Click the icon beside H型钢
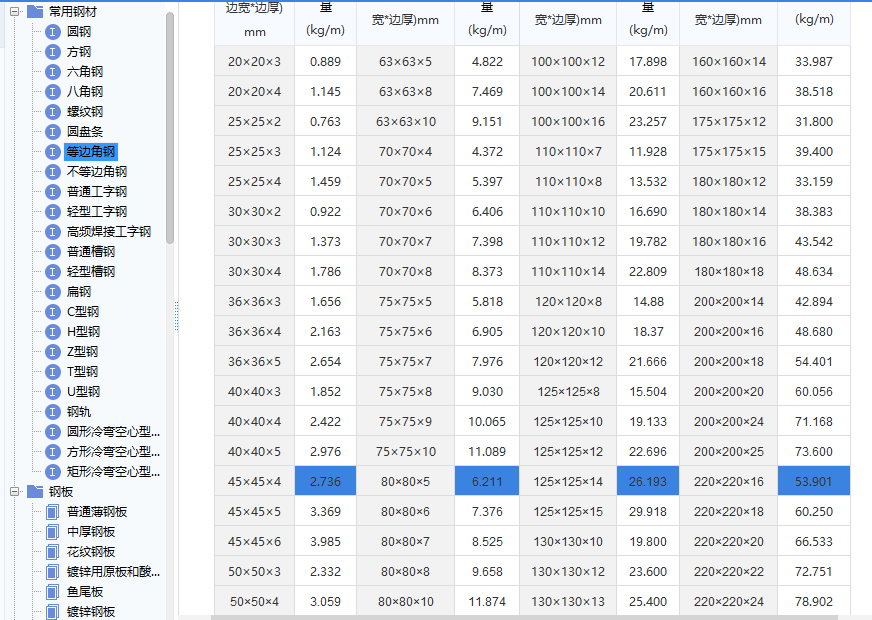Viewport: 872px width, 620px height. click(52, 332)
